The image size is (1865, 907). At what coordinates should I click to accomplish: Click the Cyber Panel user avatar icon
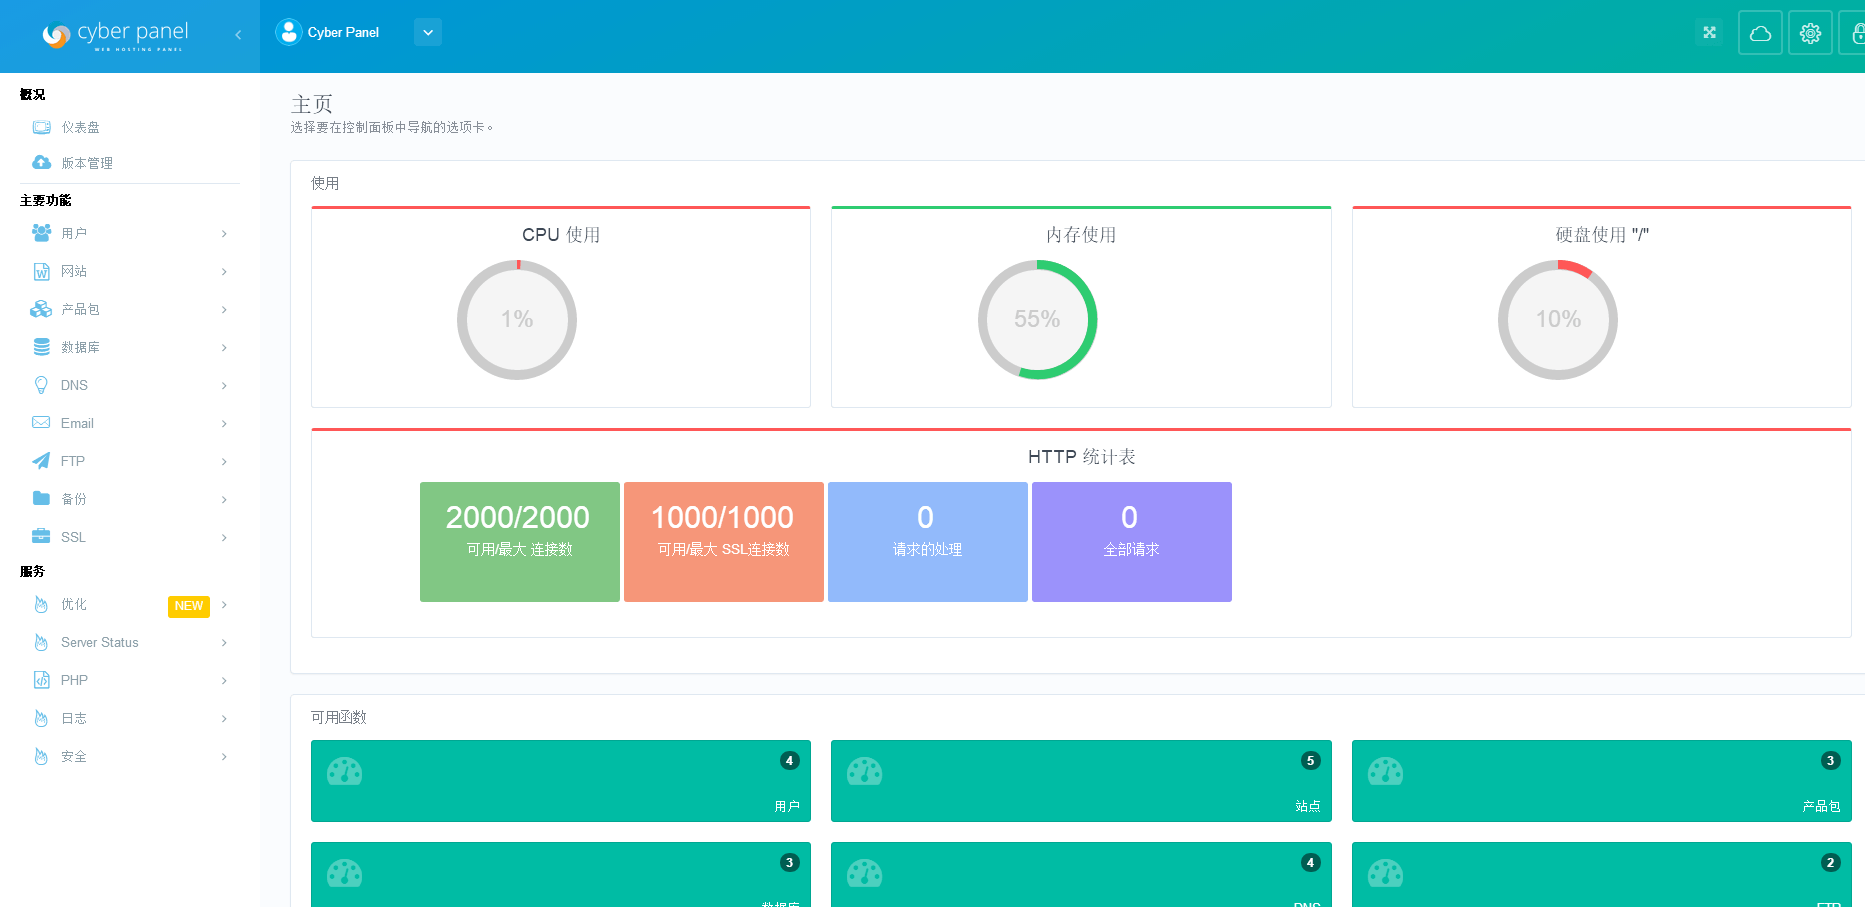click(289, 33)
